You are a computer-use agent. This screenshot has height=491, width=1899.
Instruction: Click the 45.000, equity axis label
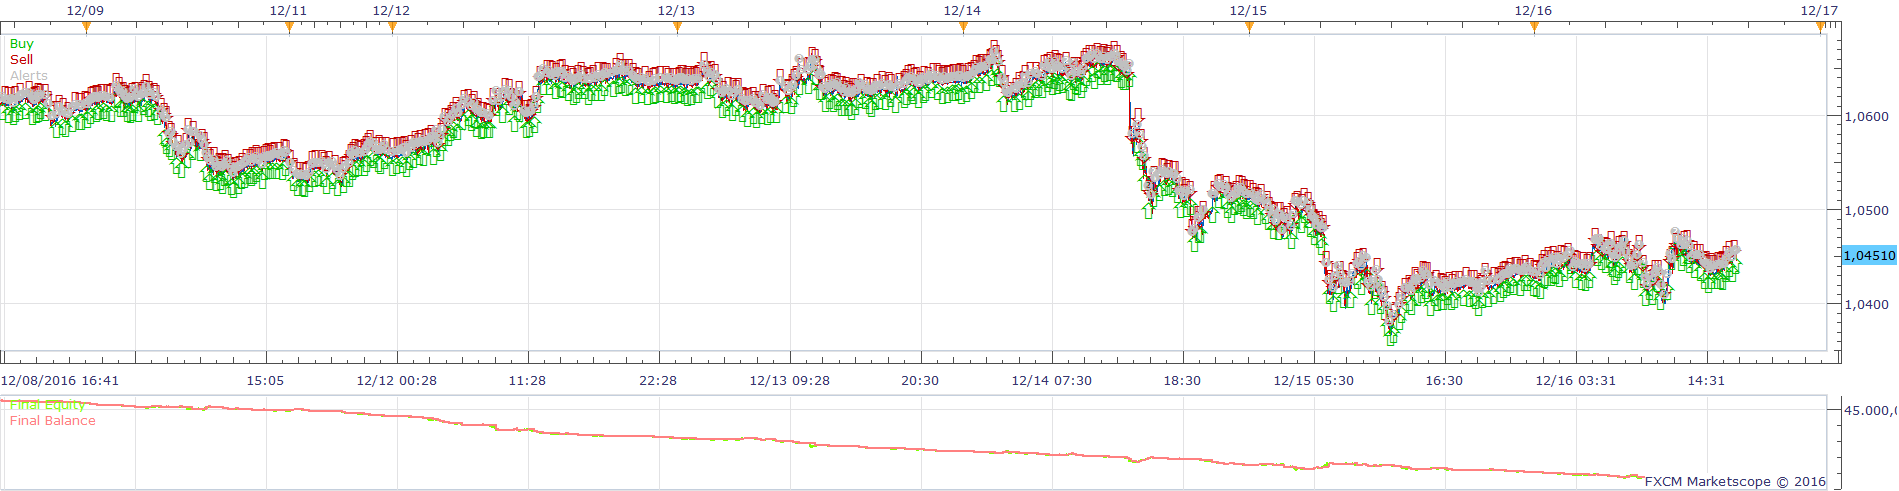click(1870, 411)
